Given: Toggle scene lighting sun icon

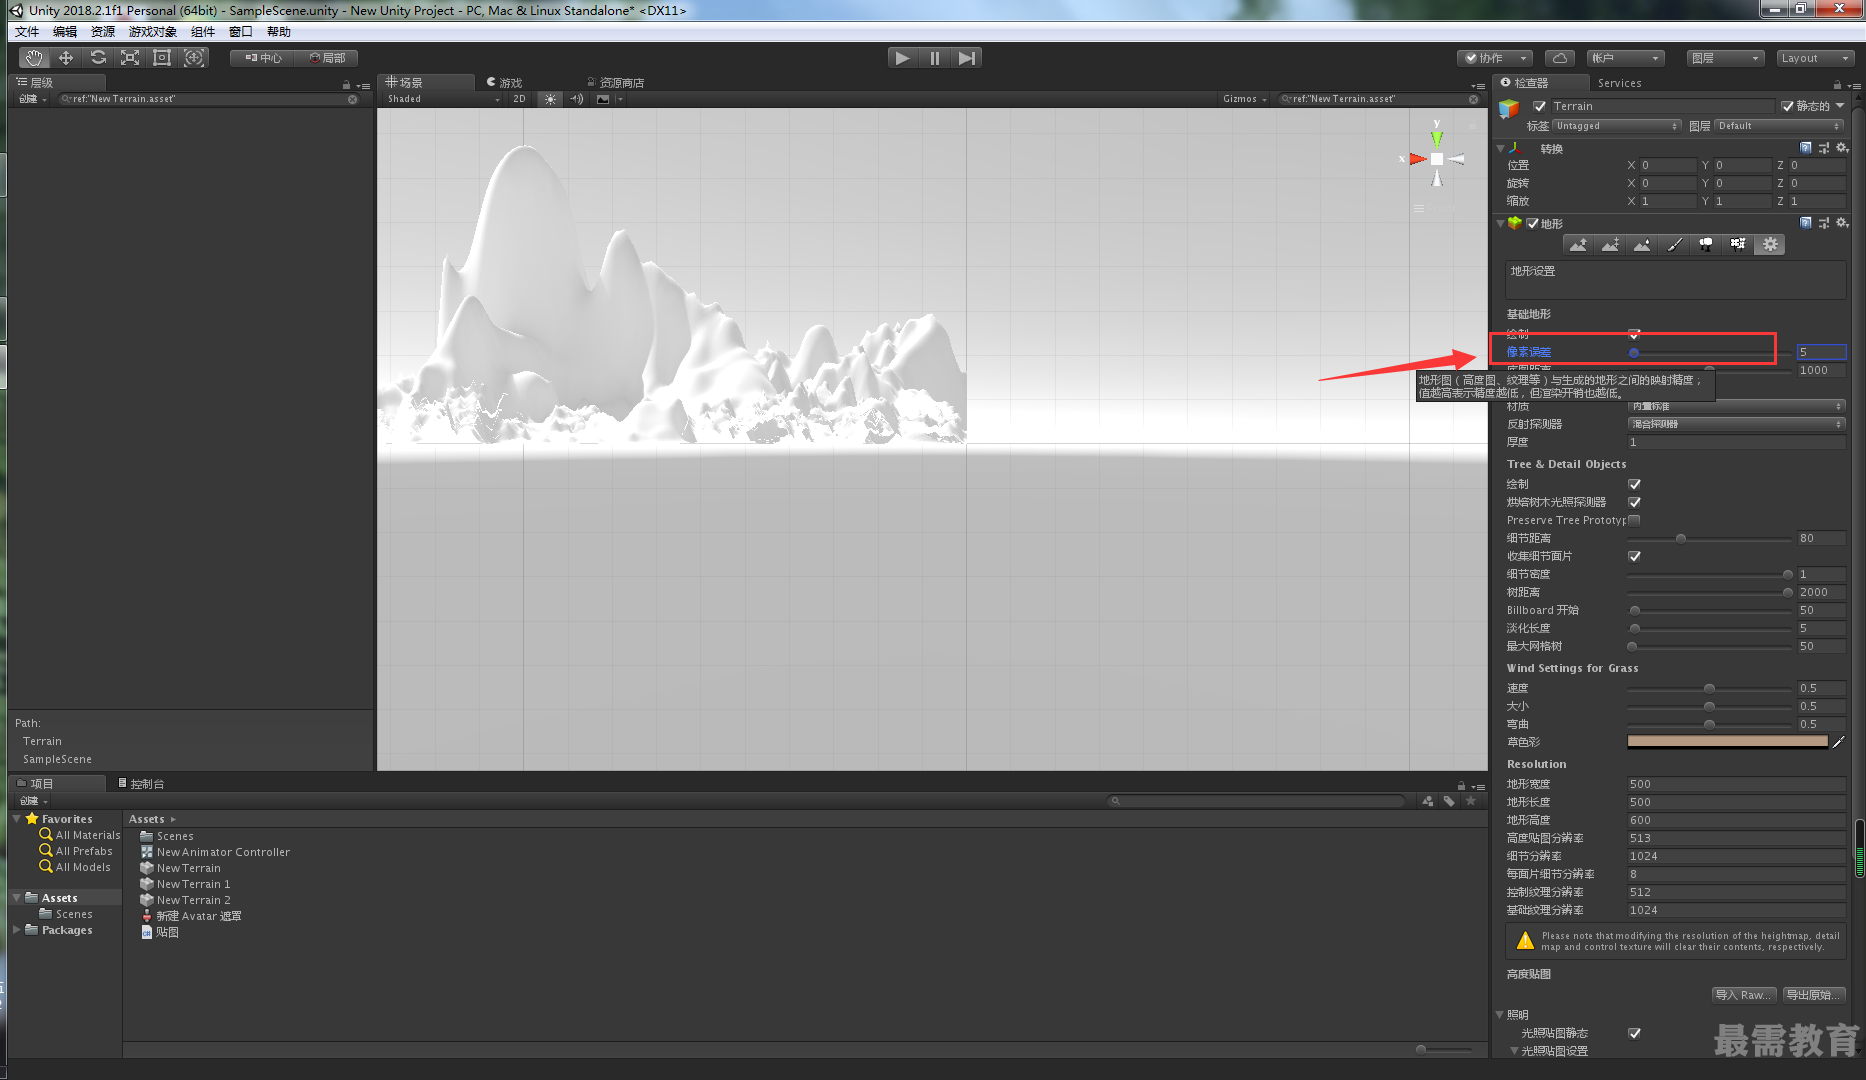Looking at the screenshot, I should 550,99.
